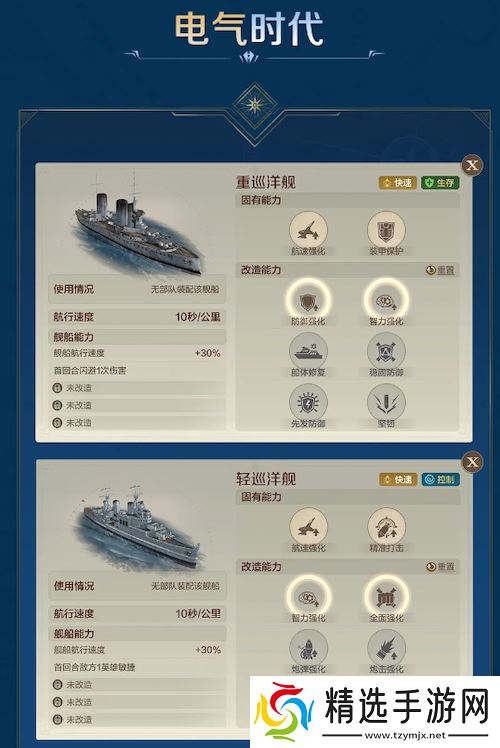Tap the blue 控制 tag

pyautogui.click(x=440, y=479)
